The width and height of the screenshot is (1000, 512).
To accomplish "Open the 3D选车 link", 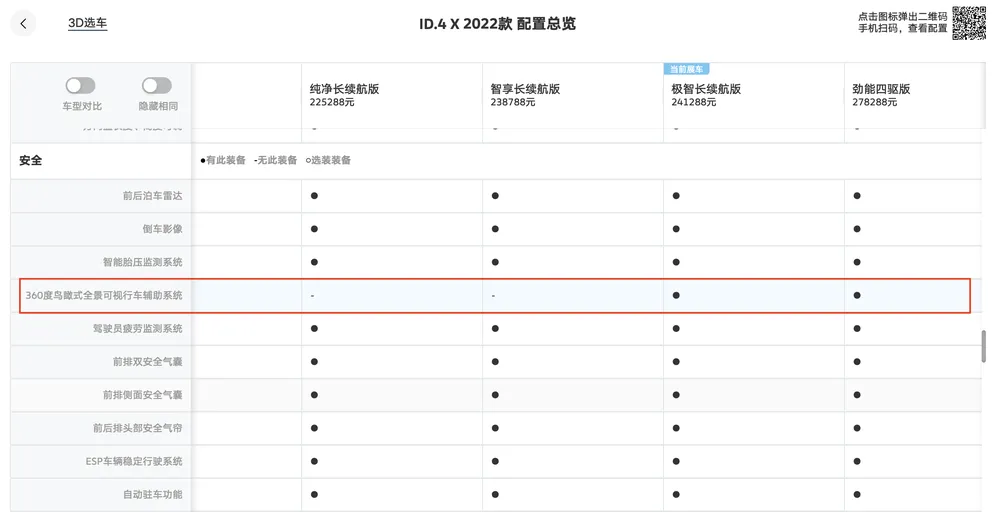I will [x=87, y=24].
